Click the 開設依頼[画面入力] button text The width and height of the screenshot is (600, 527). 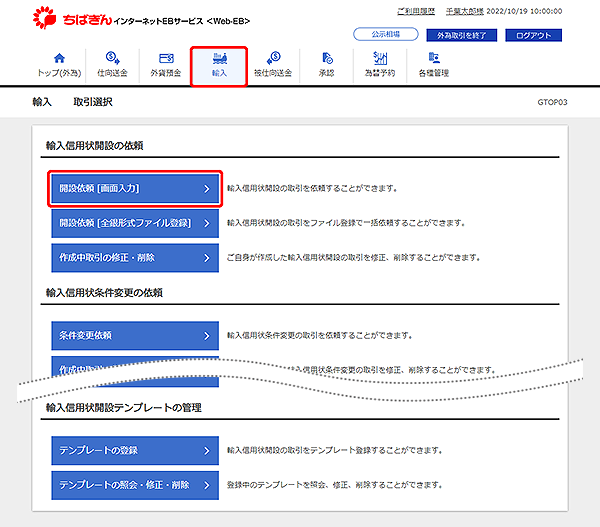[x=99, y=188]
